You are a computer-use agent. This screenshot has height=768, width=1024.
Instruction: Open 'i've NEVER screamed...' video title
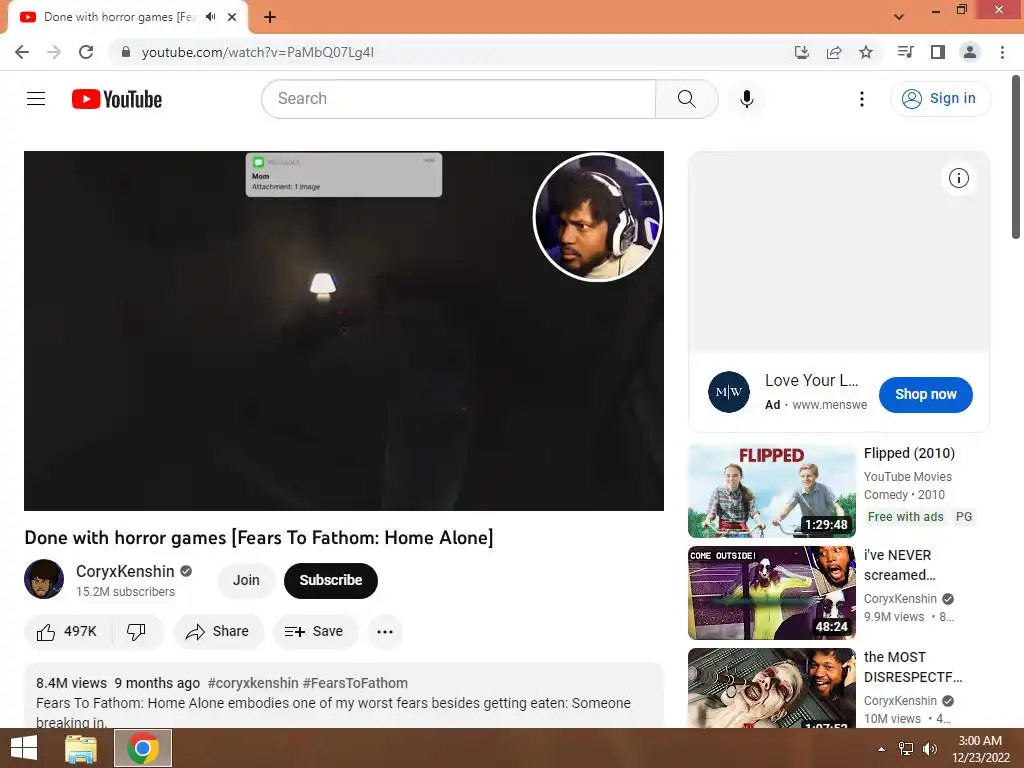(x=899, y=565)
